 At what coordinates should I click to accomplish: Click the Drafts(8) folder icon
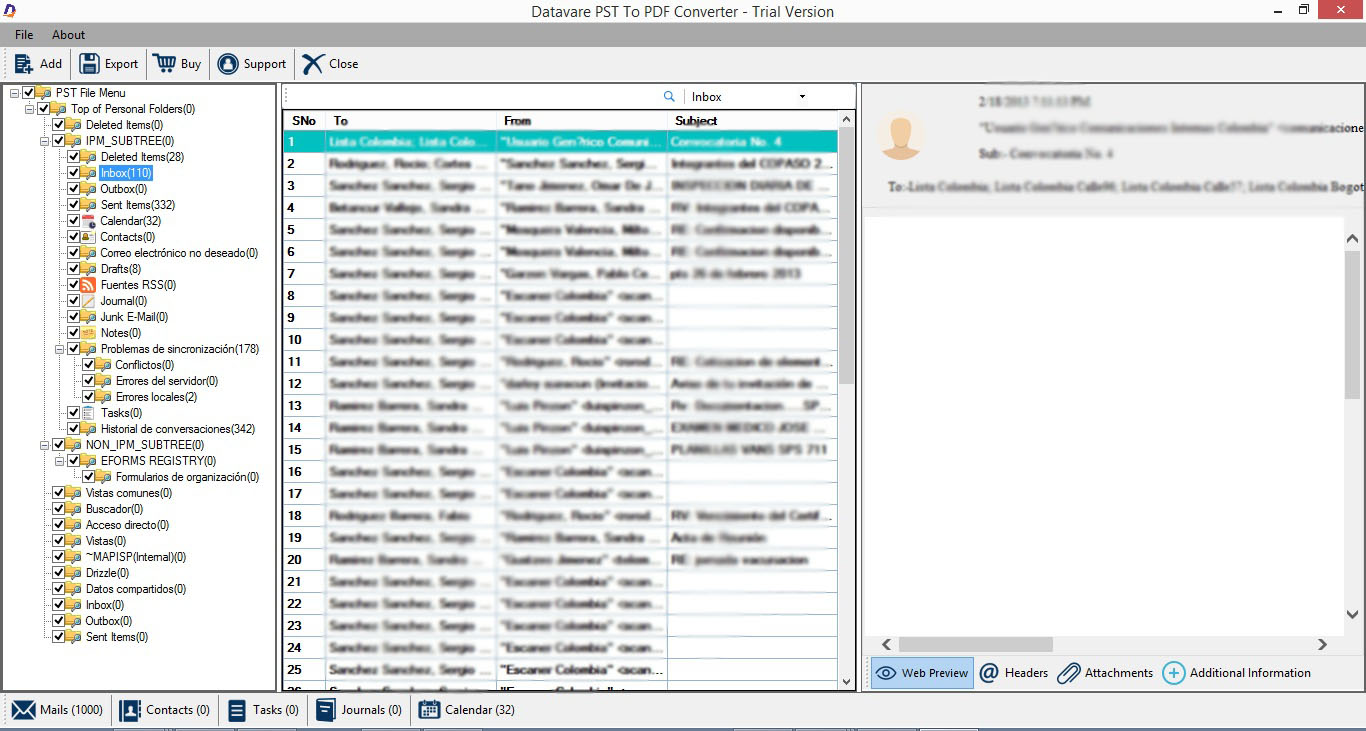pos(90,269)
